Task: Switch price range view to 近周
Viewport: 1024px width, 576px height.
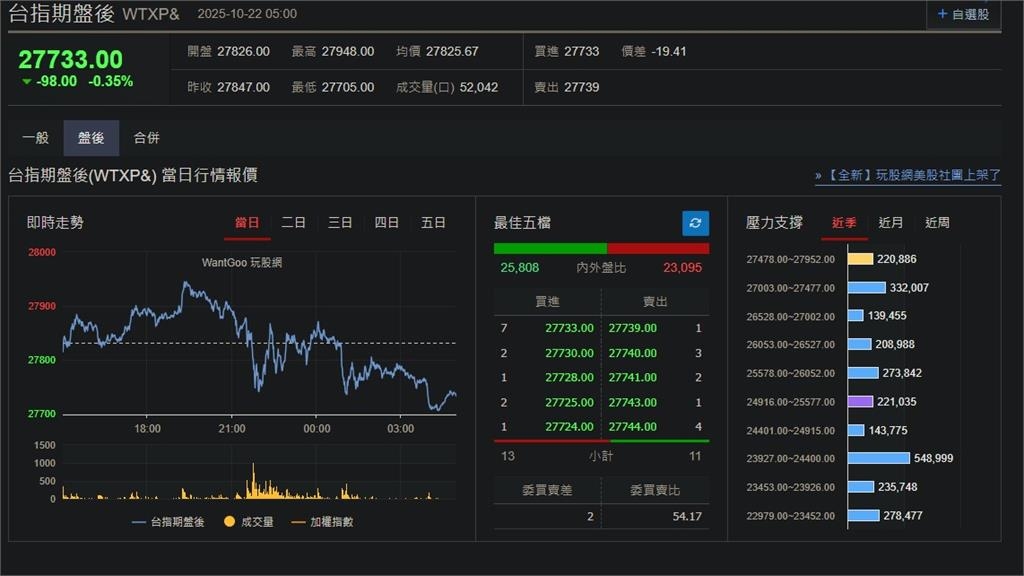Action: click(x=937, y=223)
